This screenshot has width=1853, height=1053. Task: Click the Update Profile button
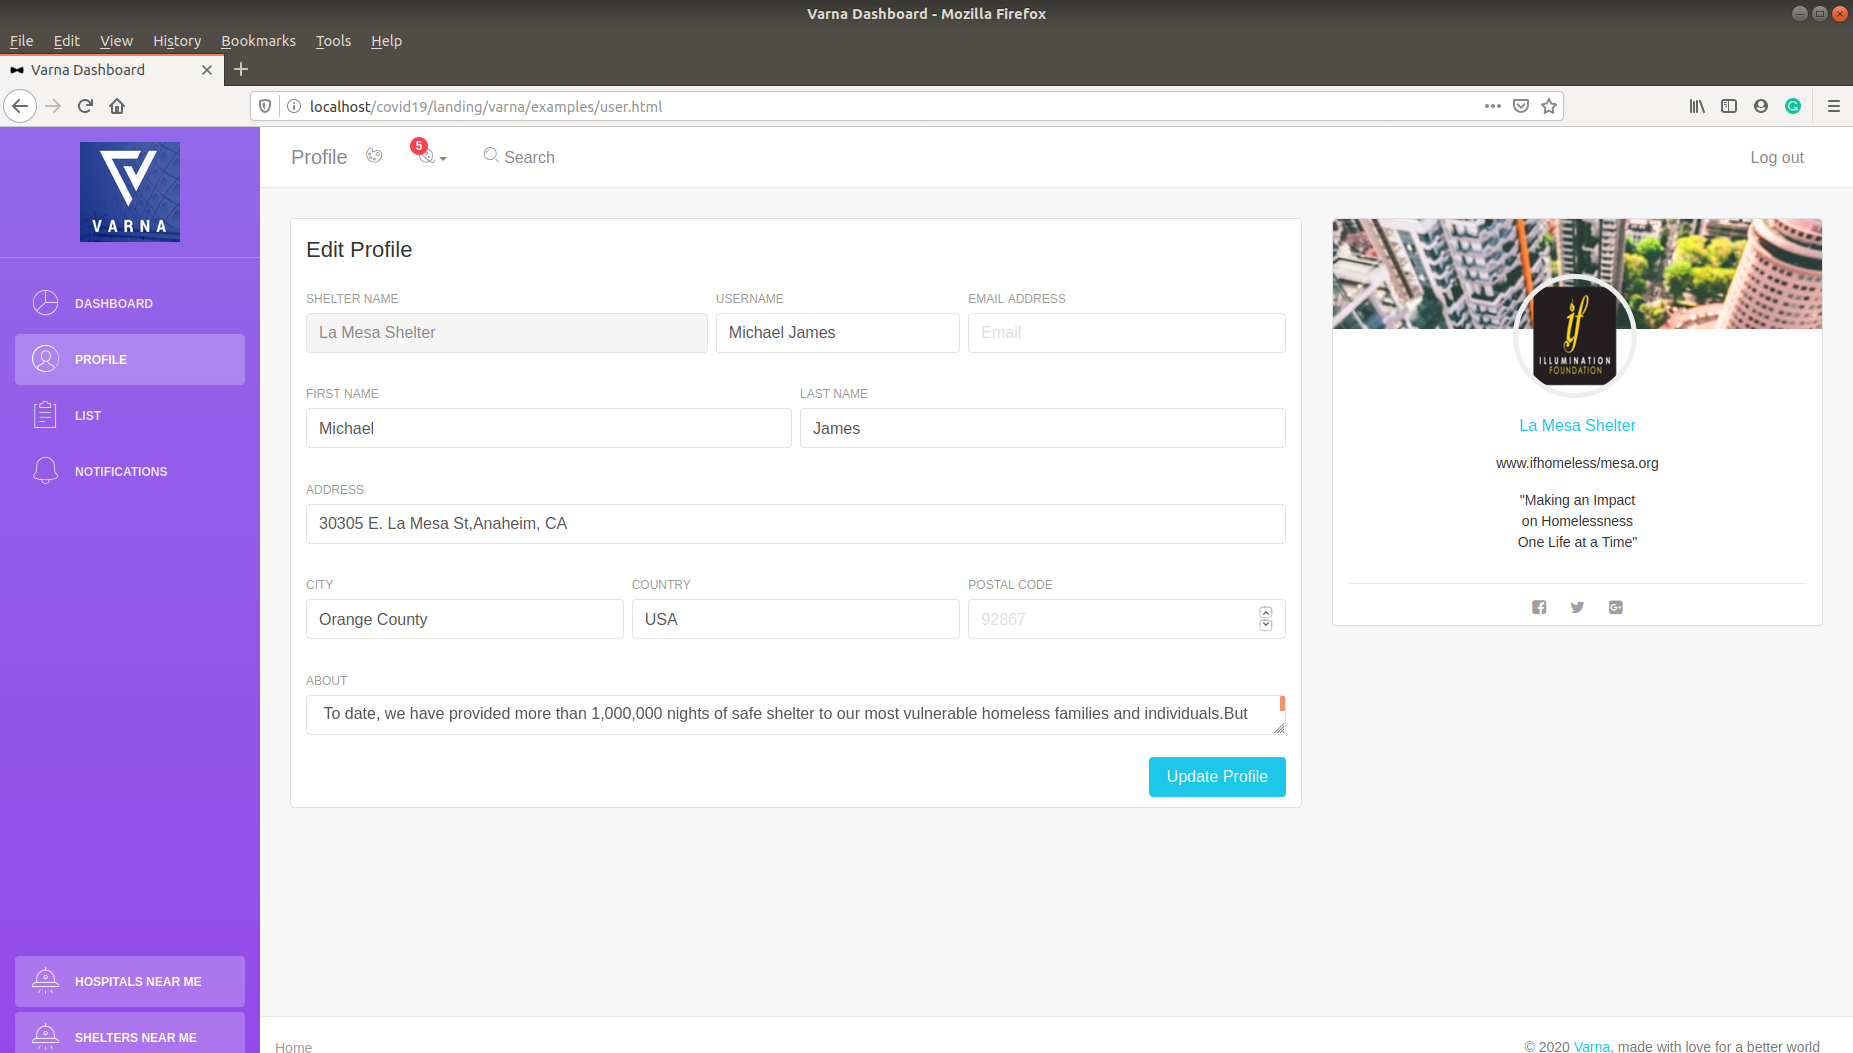point(1217,777)
